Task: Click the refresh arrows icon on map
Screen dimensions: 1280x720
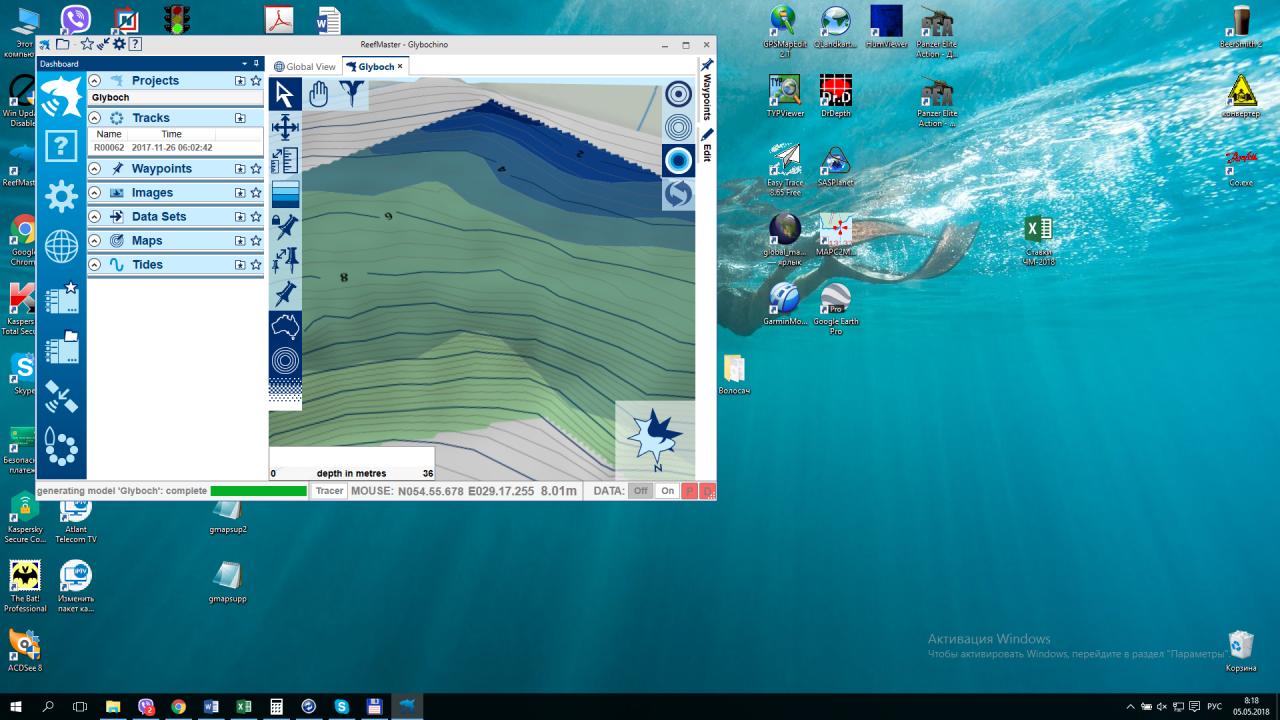Action: tap(678, 193)
